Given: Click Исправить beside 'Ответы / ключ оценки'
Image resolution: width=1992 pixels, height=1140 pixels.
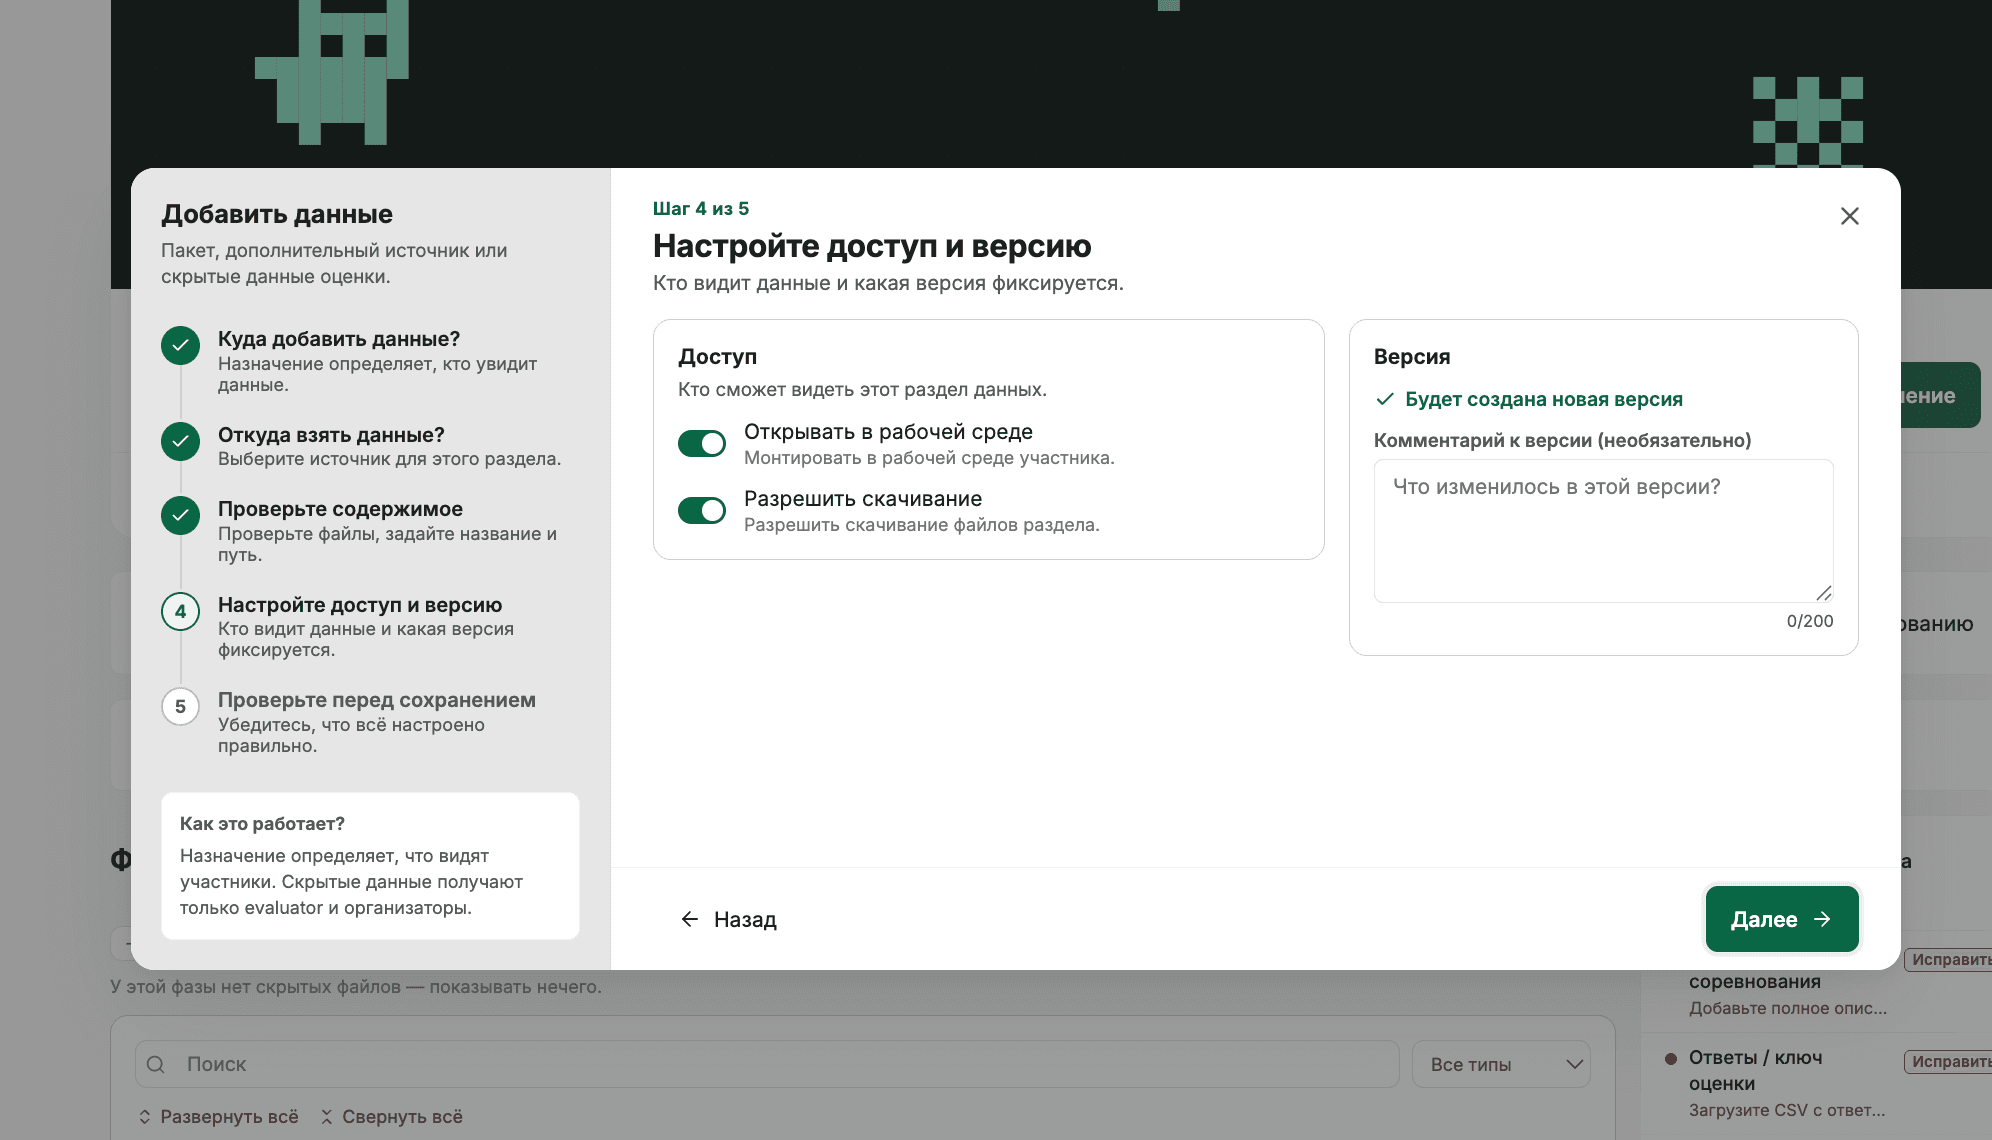Looking at the screenshot, I should click(x=1949, y=1061).
